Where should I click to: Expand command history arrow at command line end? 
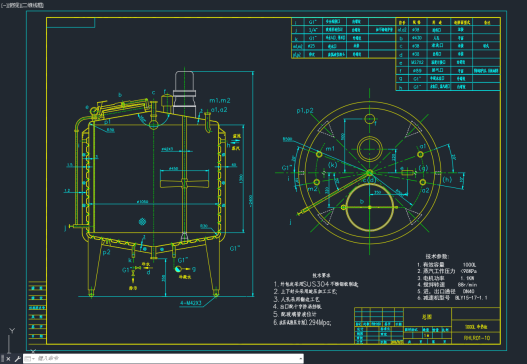[300, 359]
